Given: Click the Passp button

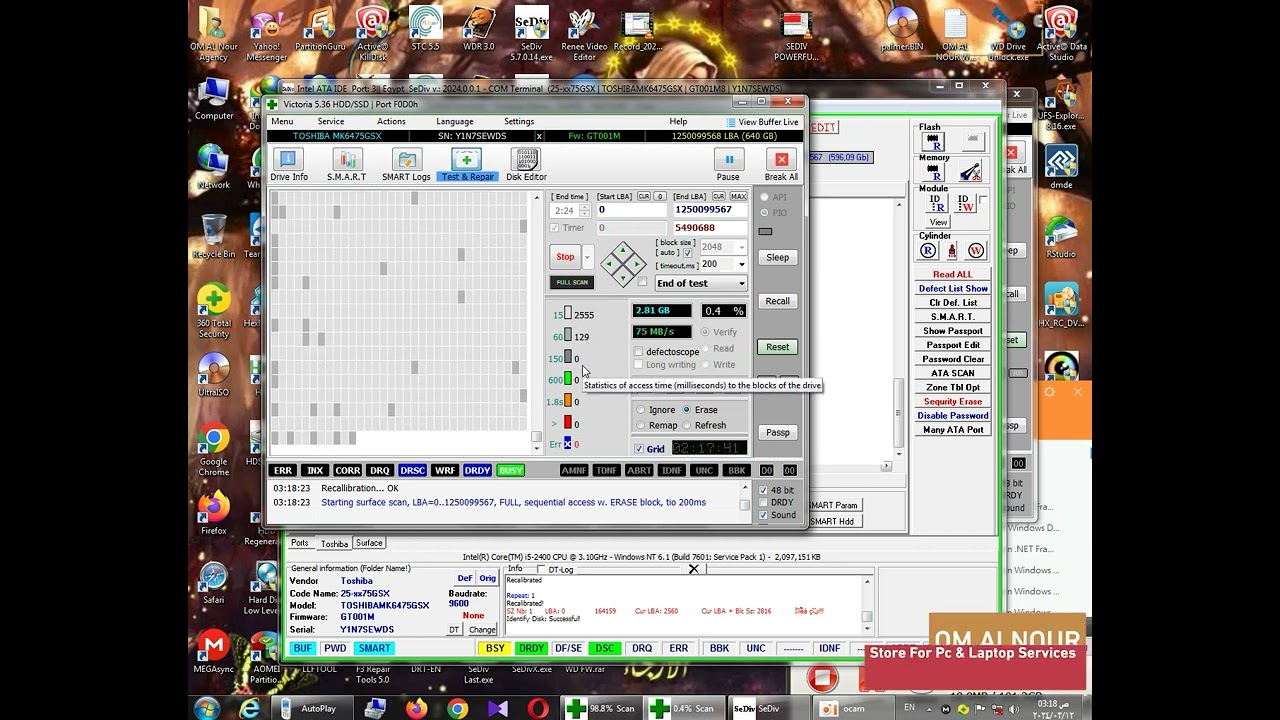Looking at the screenshot, I should pos(778,432).
